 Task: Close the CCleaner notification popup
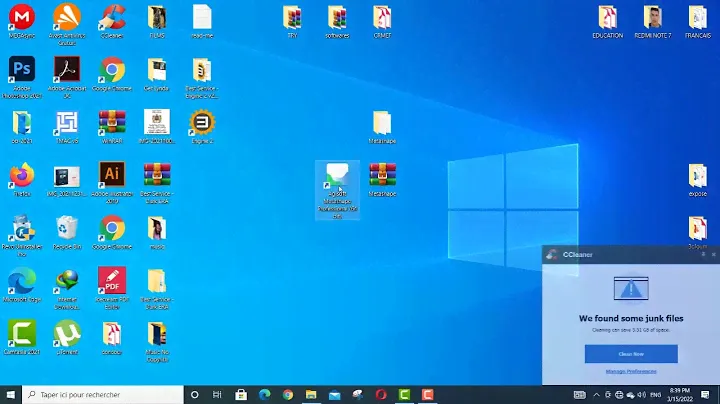(712, 255)
